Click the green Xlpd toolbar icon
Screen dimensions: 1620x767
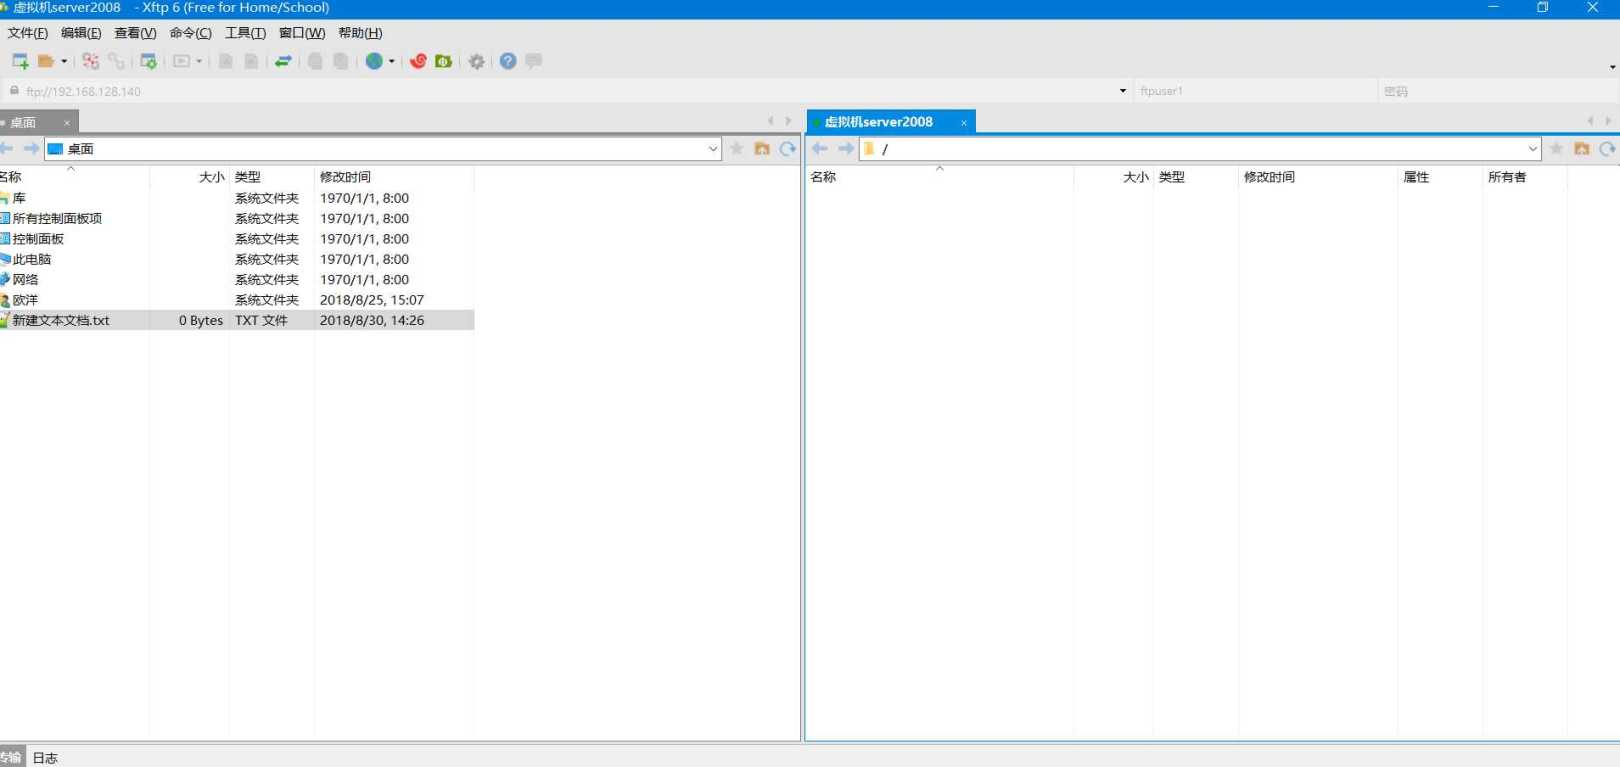[x=443, y=61]
